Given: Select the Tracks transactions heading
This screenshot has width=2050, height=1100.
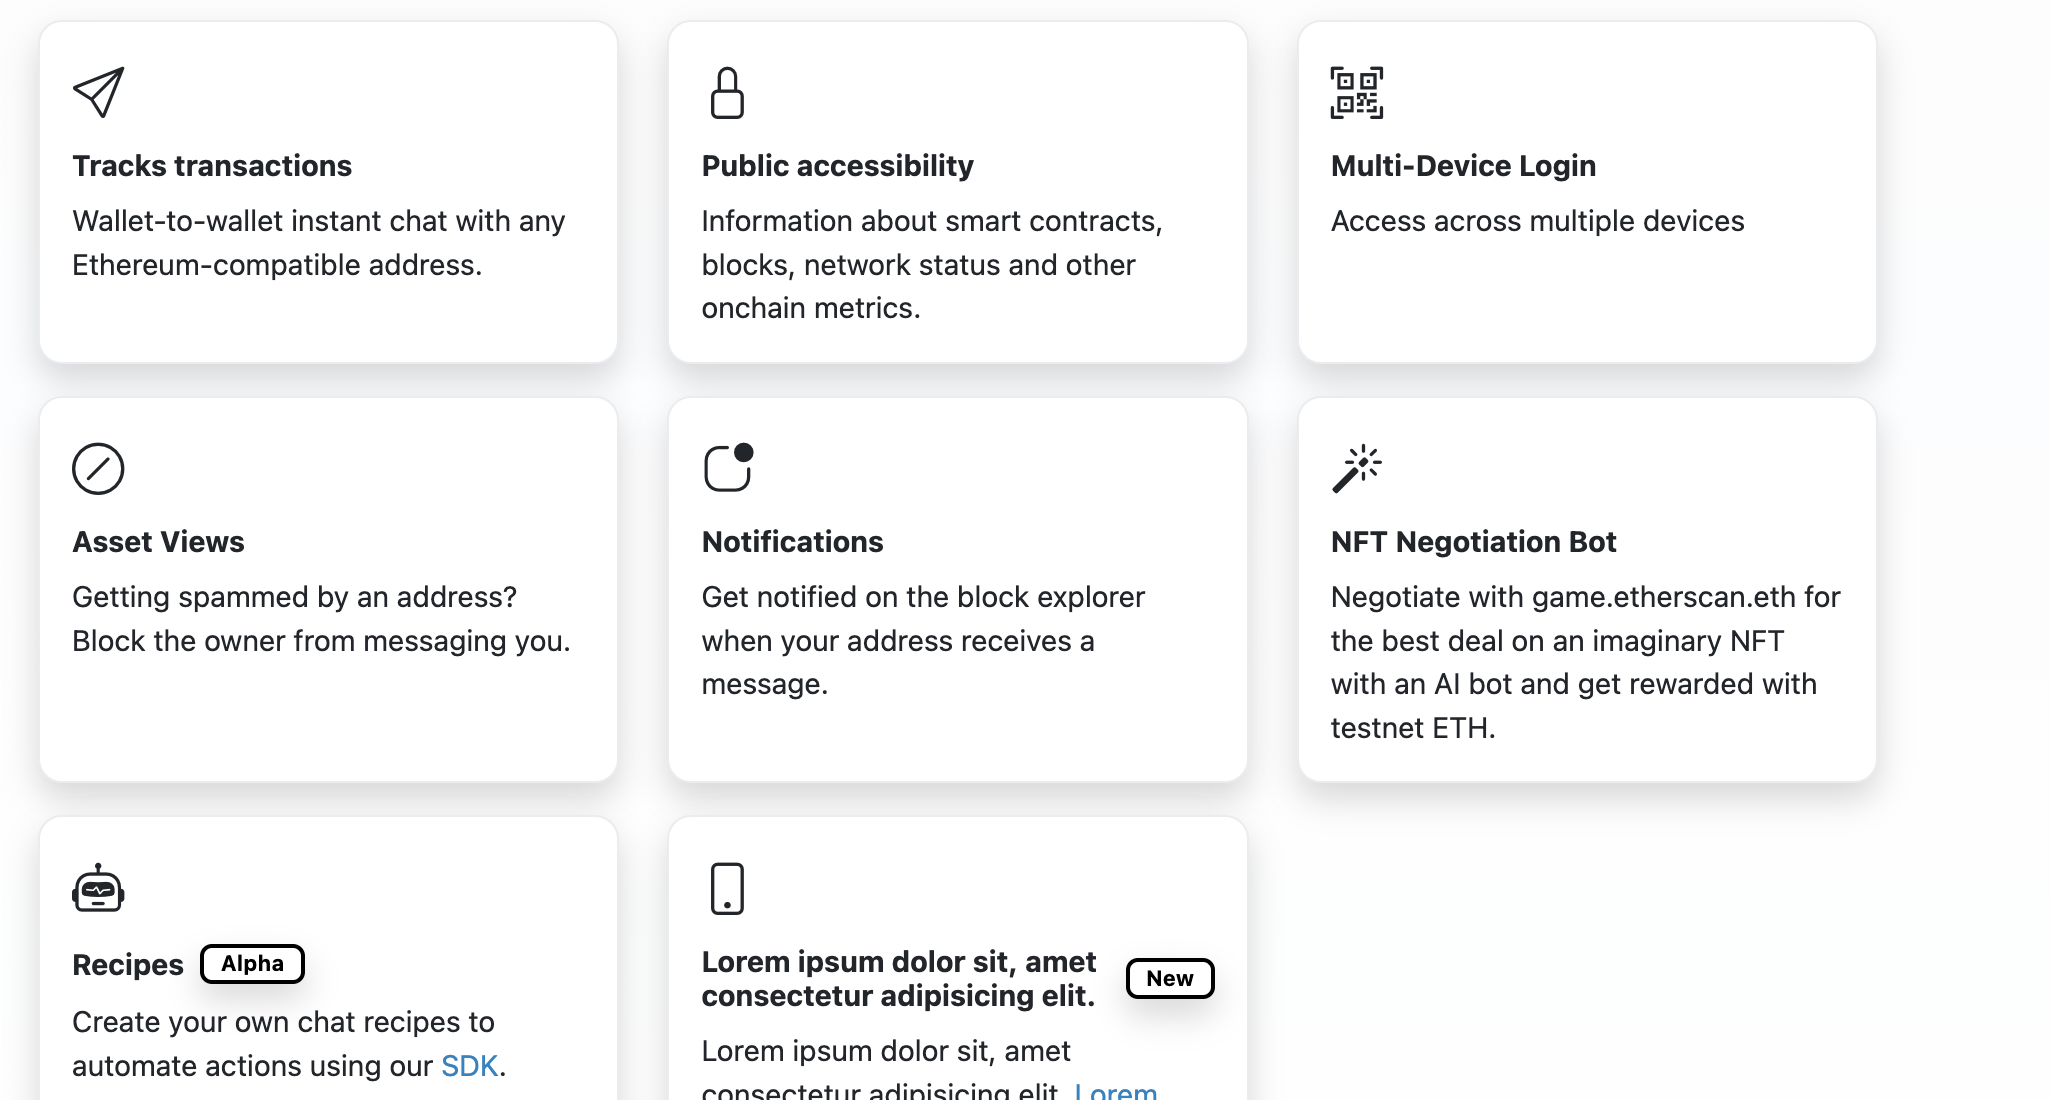Looking at the screenshot, I should click(212, 166).
